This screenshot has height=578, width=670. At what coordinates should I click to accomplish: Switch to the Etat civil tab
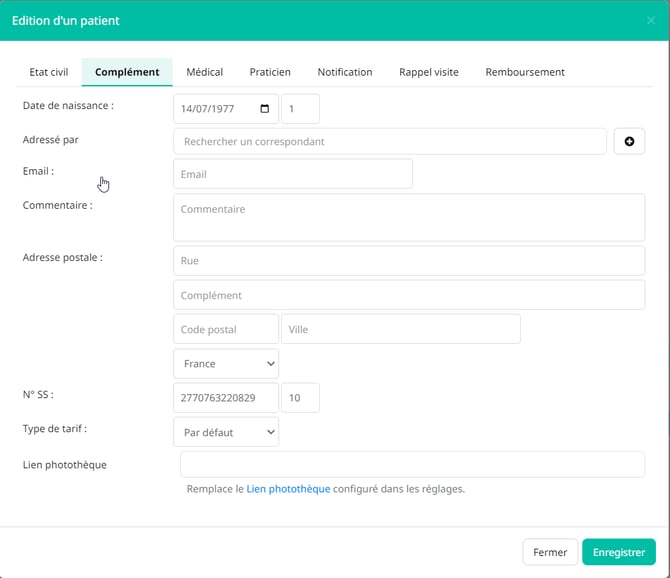tap(48, 72)
